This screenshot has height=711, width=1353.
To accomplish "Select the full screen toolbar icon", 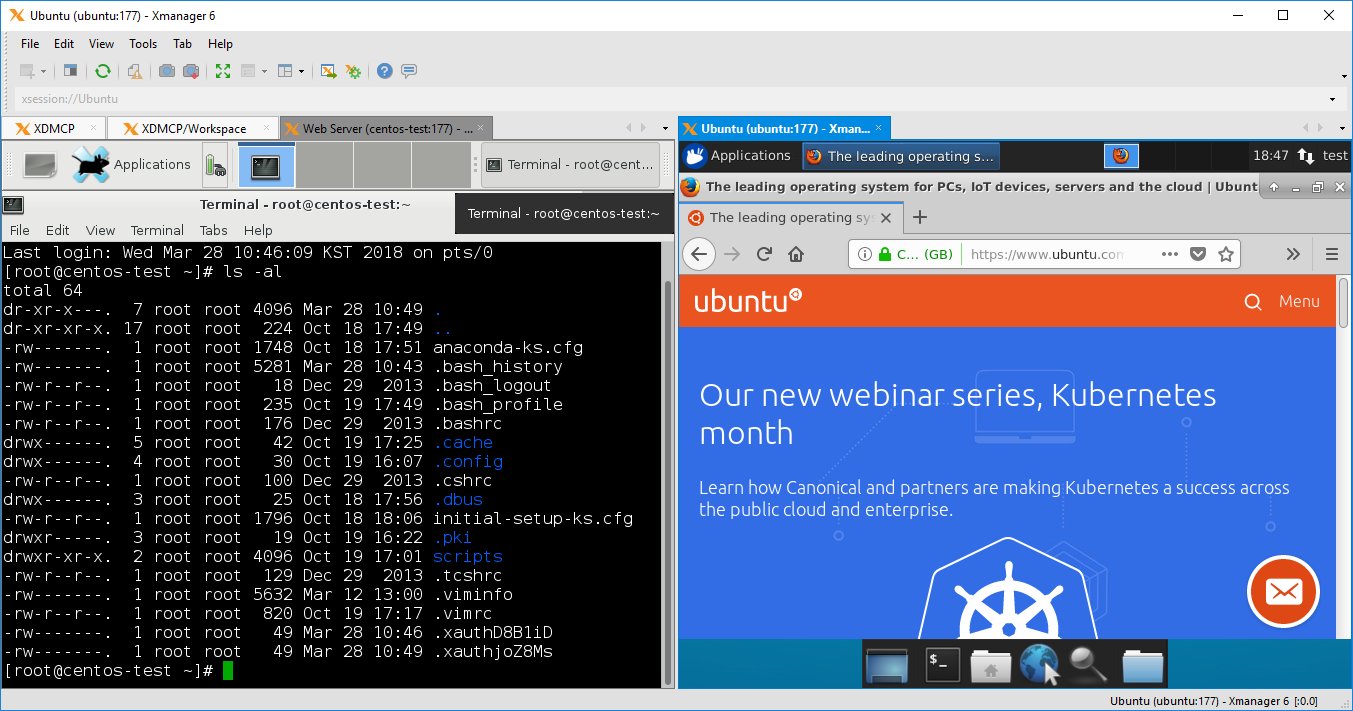I will [222, 70].
